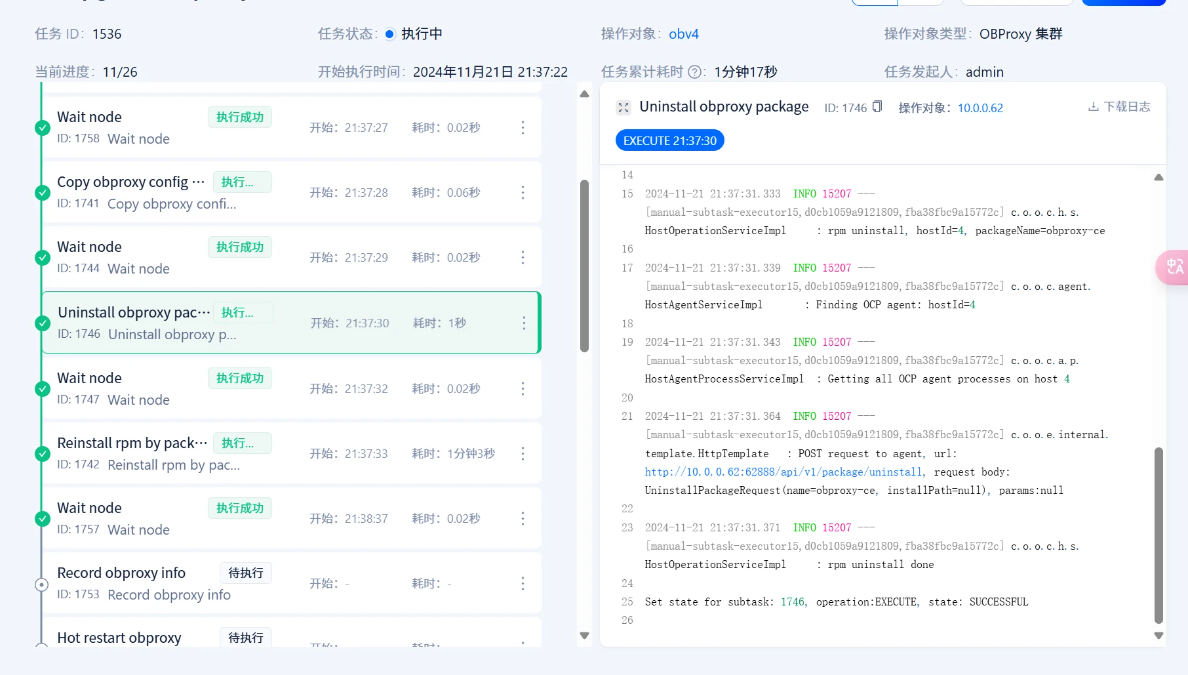Open host 10.0.0.62 link

980,108
